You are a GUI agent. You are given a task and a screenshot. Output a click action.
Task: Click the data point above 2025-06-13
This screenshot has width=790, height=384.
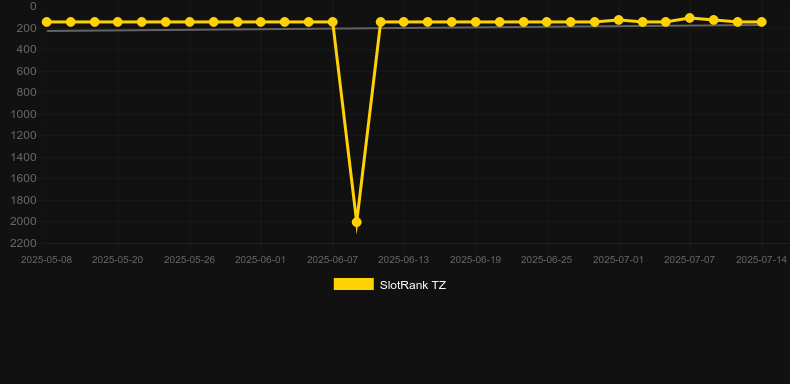(x=404, y=22)
